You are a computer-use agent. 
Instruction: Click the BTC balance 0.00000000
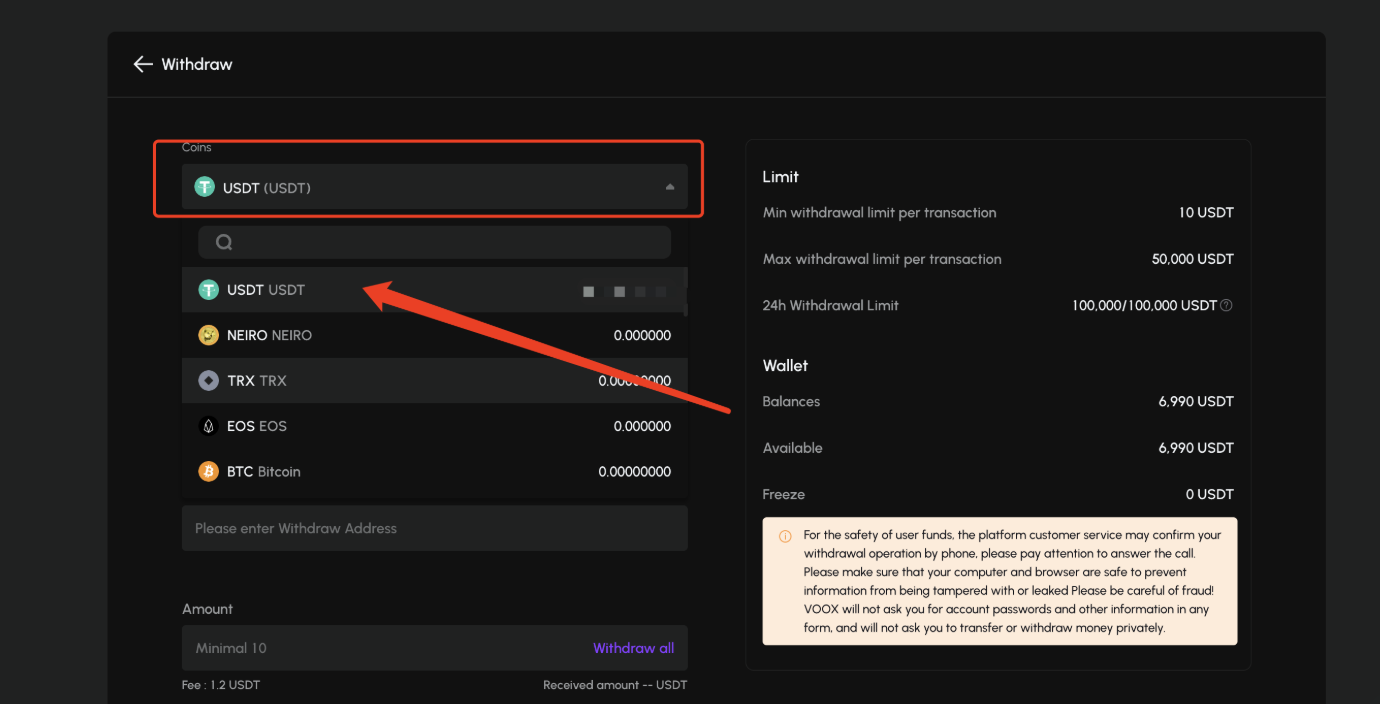pyautogui.click(x=635, y=472)
